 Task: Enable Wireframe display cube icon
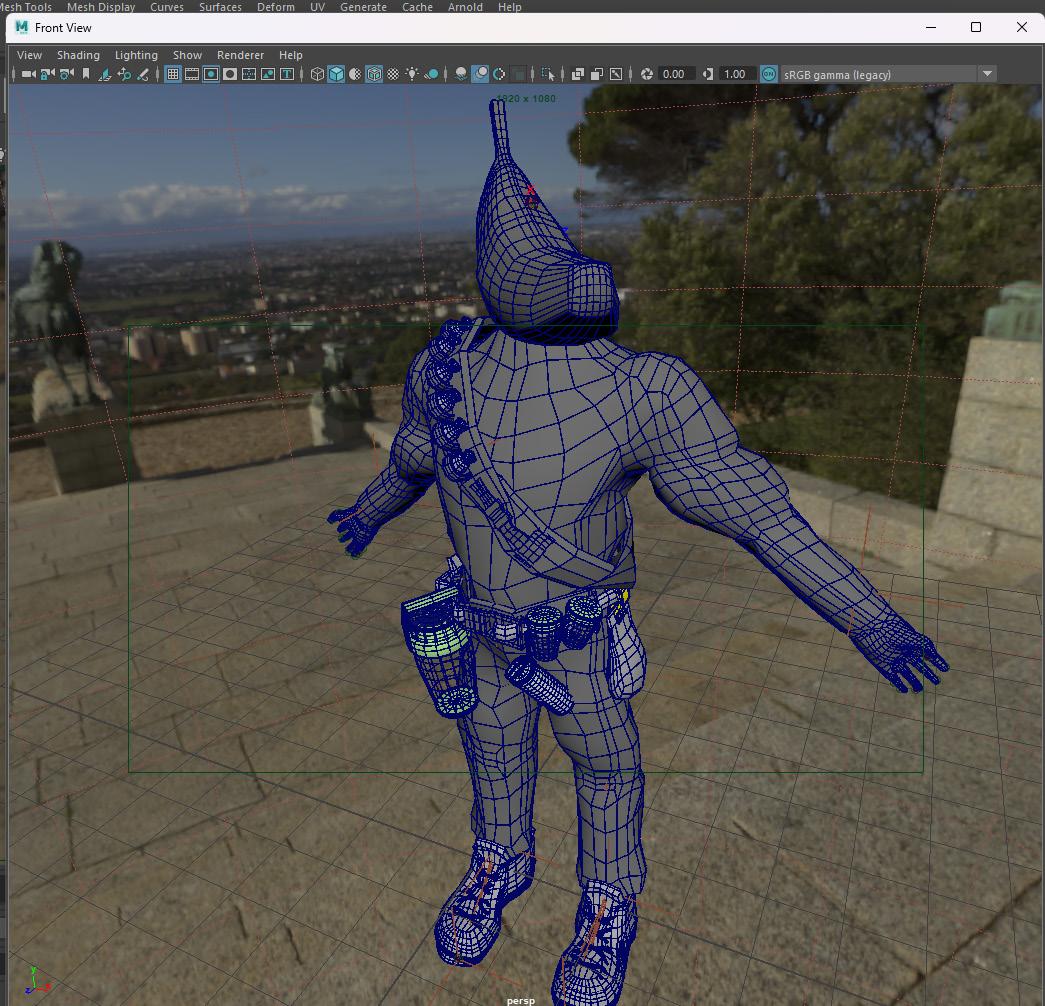point(317,74)
